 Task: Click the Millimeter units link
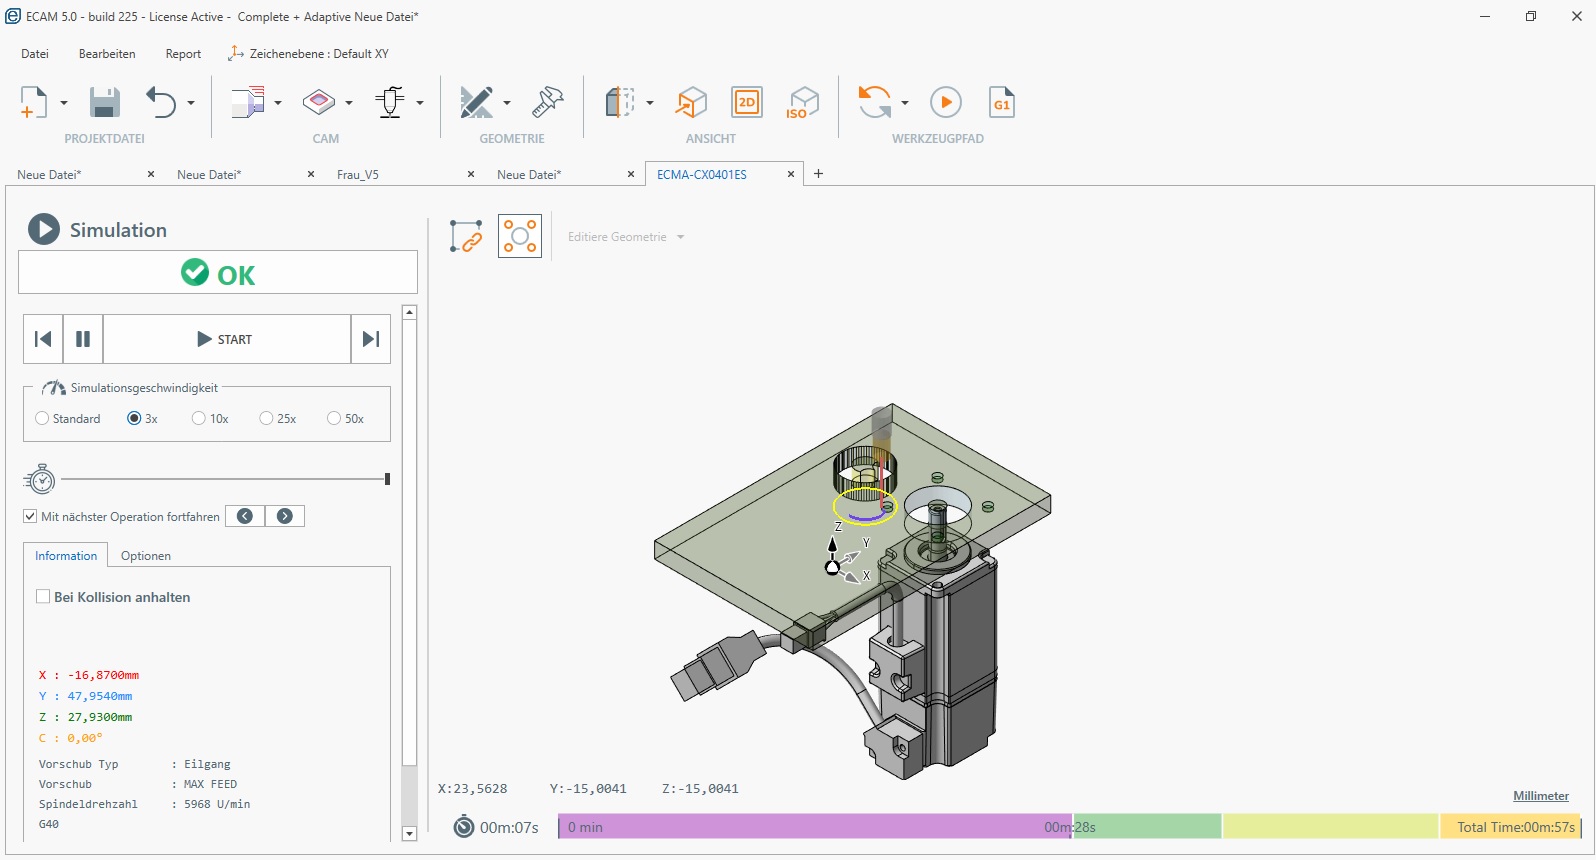pyautogui.click(x=1540, y=796)
